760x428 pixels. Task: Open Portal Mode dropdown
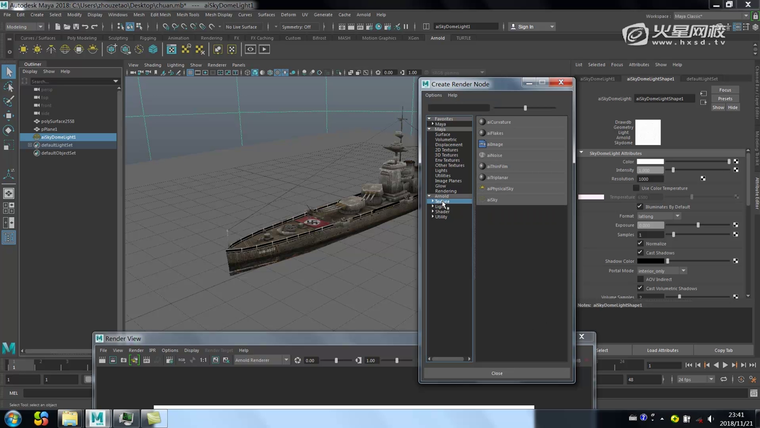pos(661,270)
